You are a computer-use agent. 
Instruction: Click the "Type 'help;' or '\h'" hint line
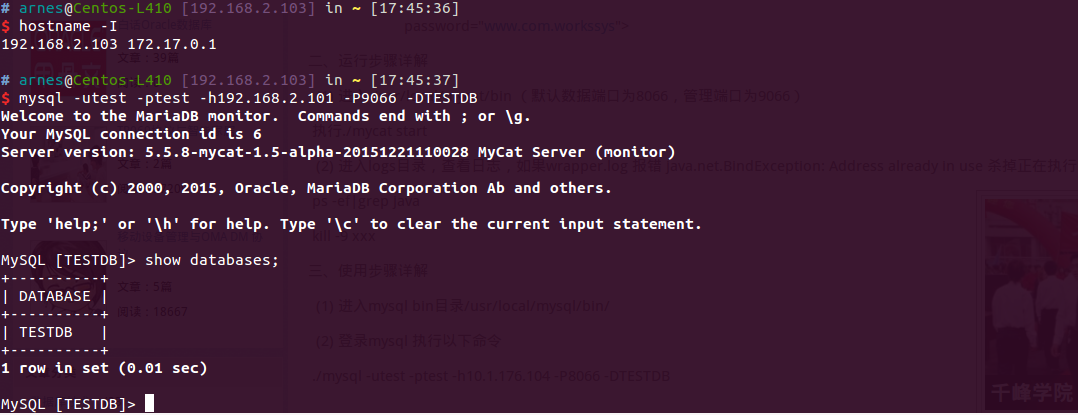coord(351,224)
